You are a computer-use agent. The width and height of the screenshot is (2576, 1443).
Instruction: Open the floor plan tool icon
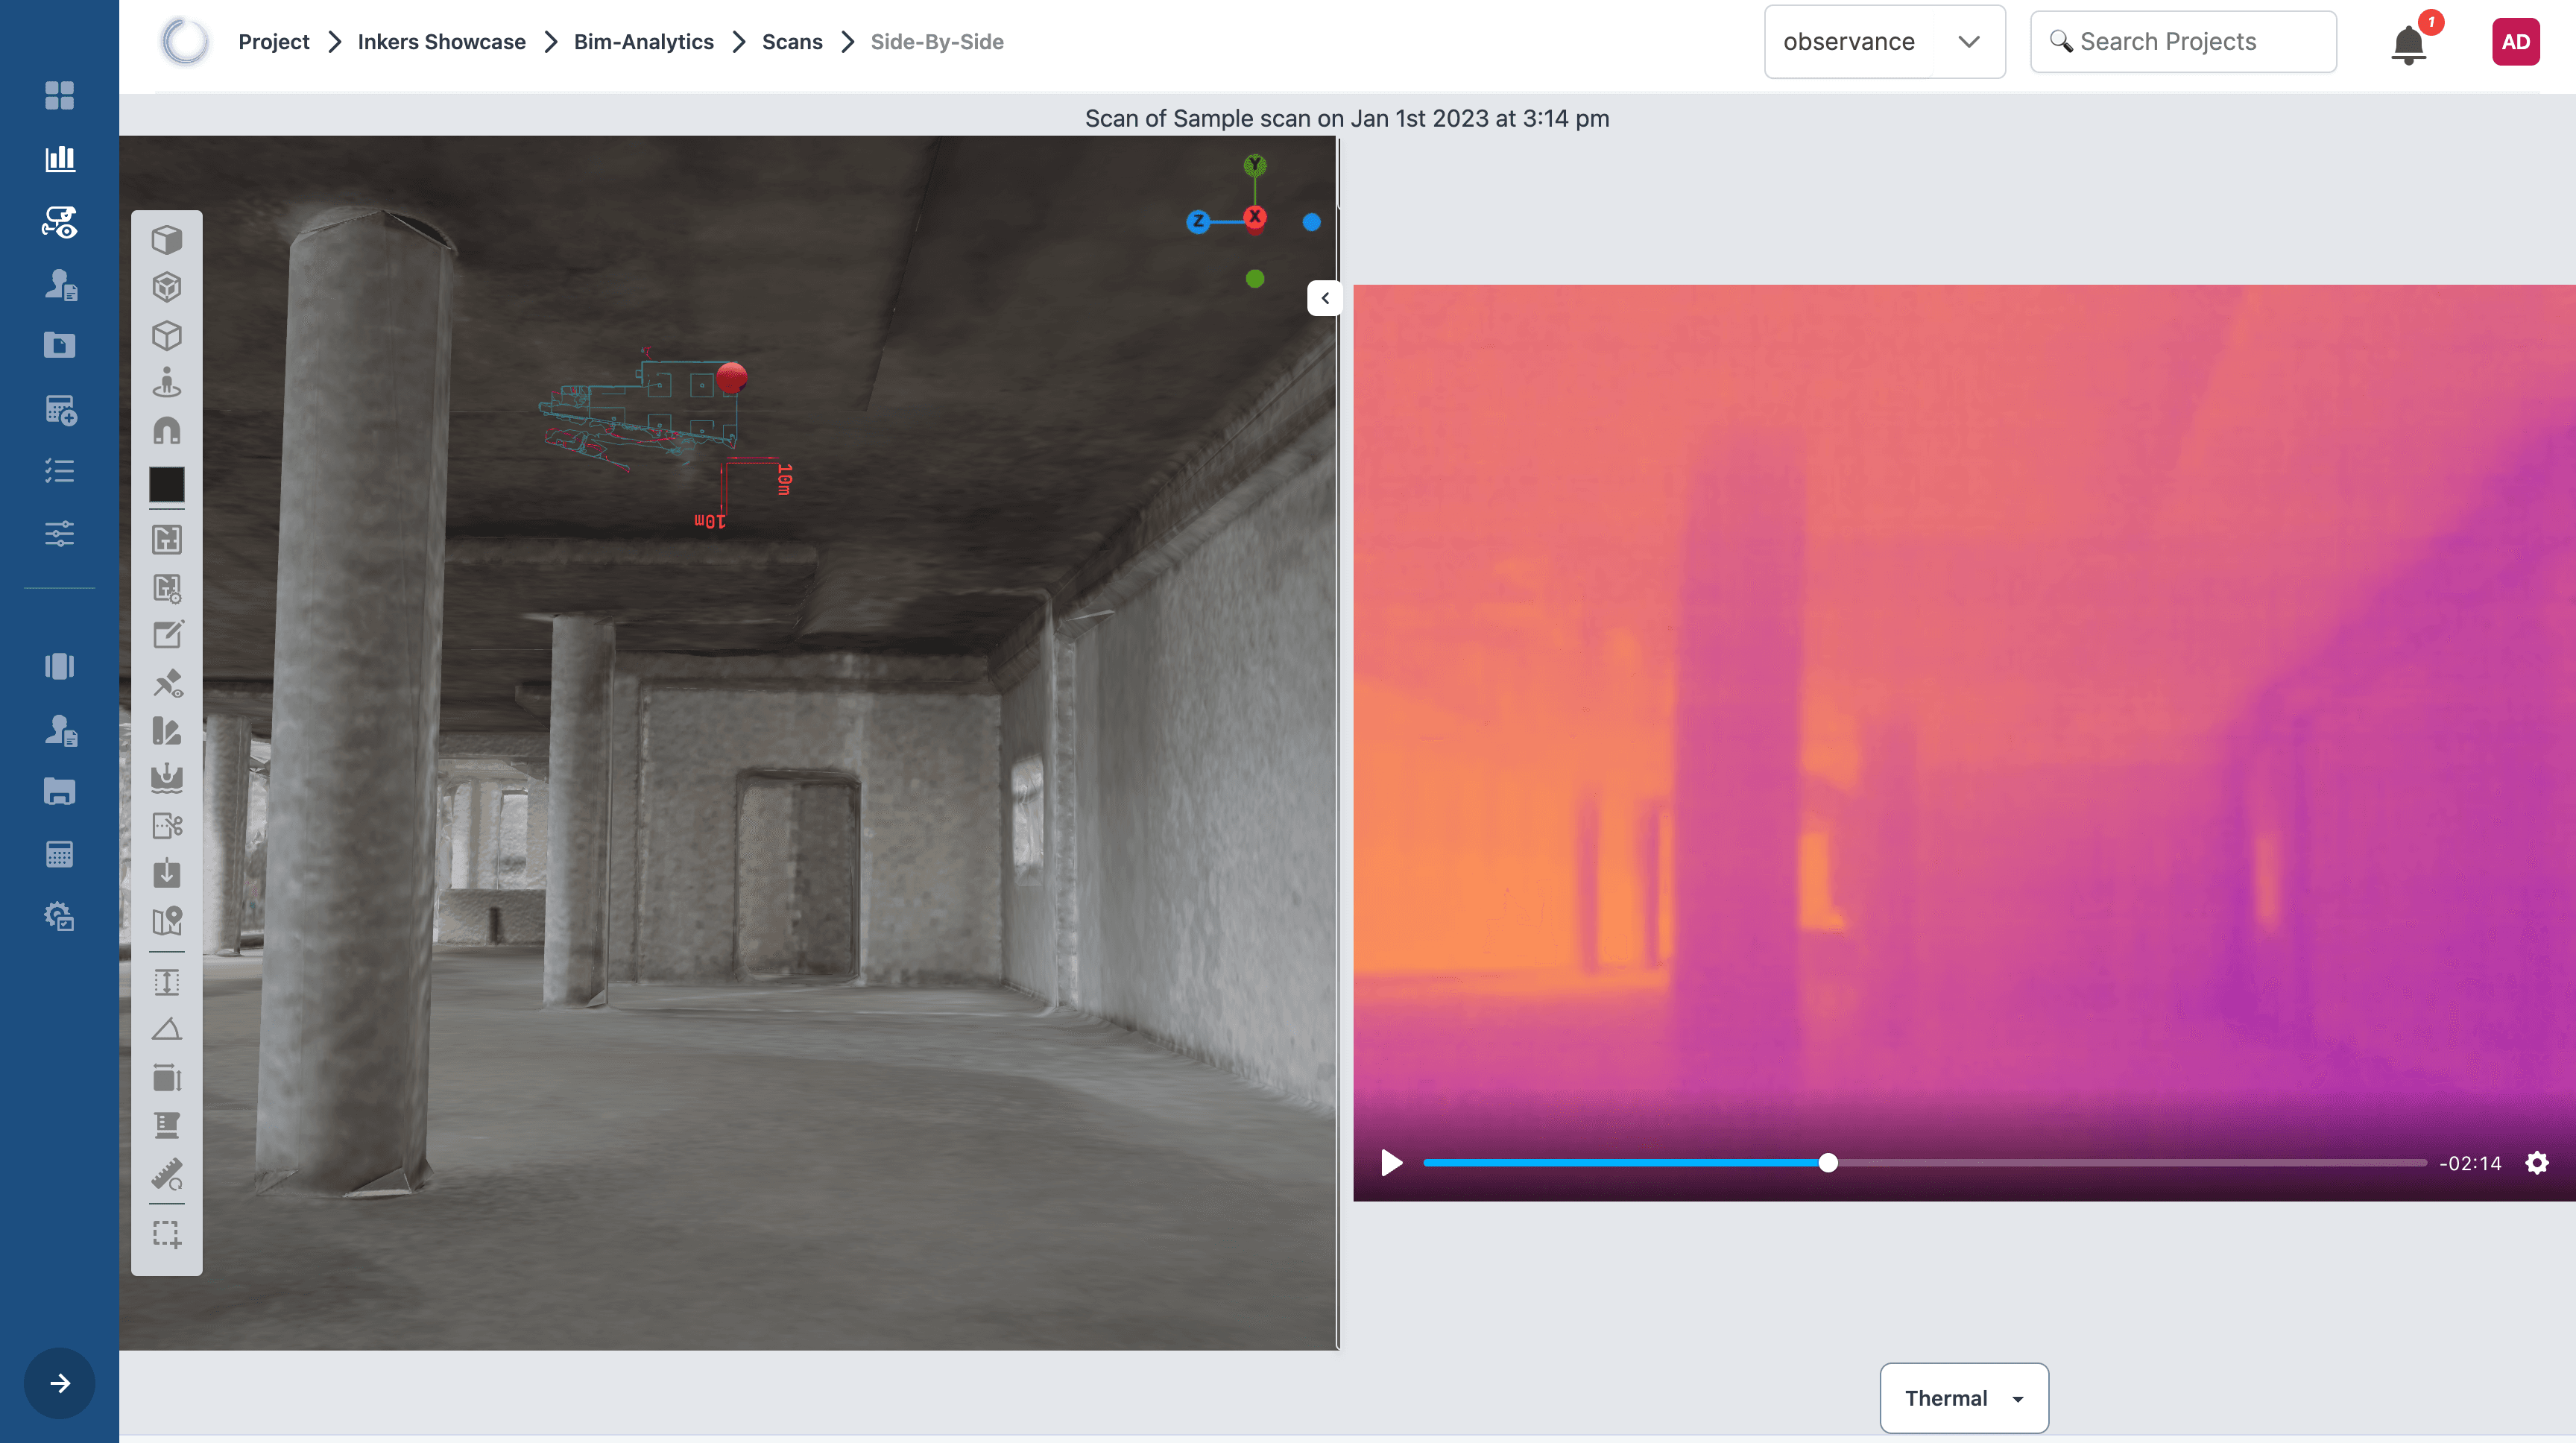(x=167, y=540)
